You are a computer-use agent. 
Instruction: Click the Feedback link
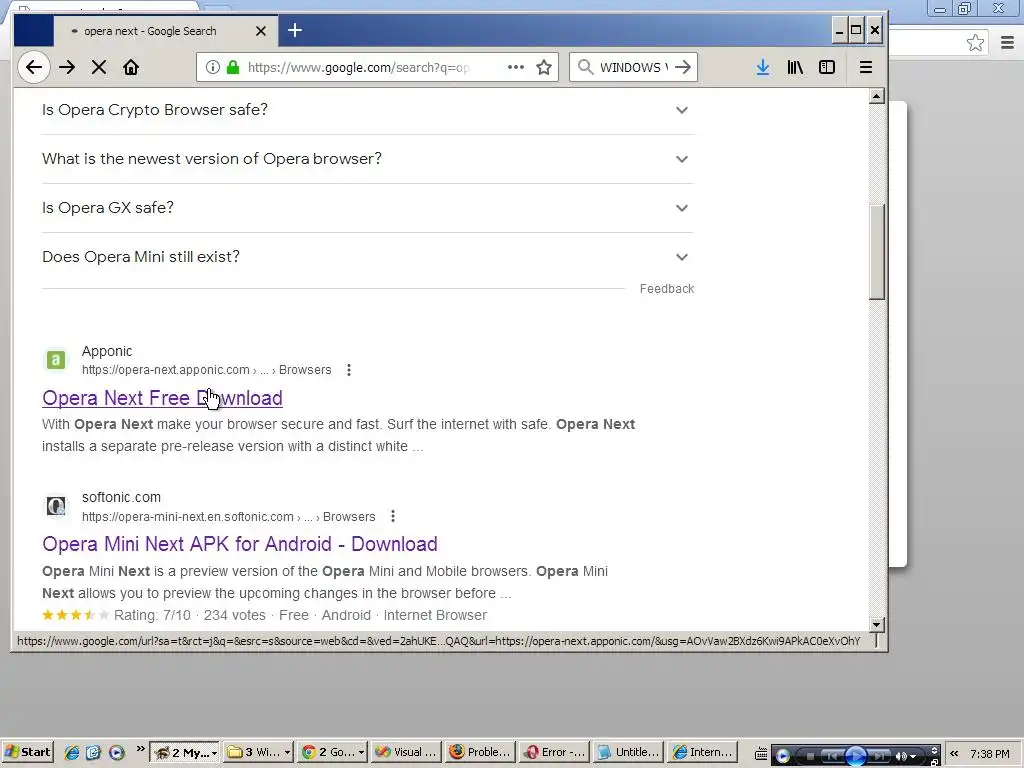tap(667, 289)
